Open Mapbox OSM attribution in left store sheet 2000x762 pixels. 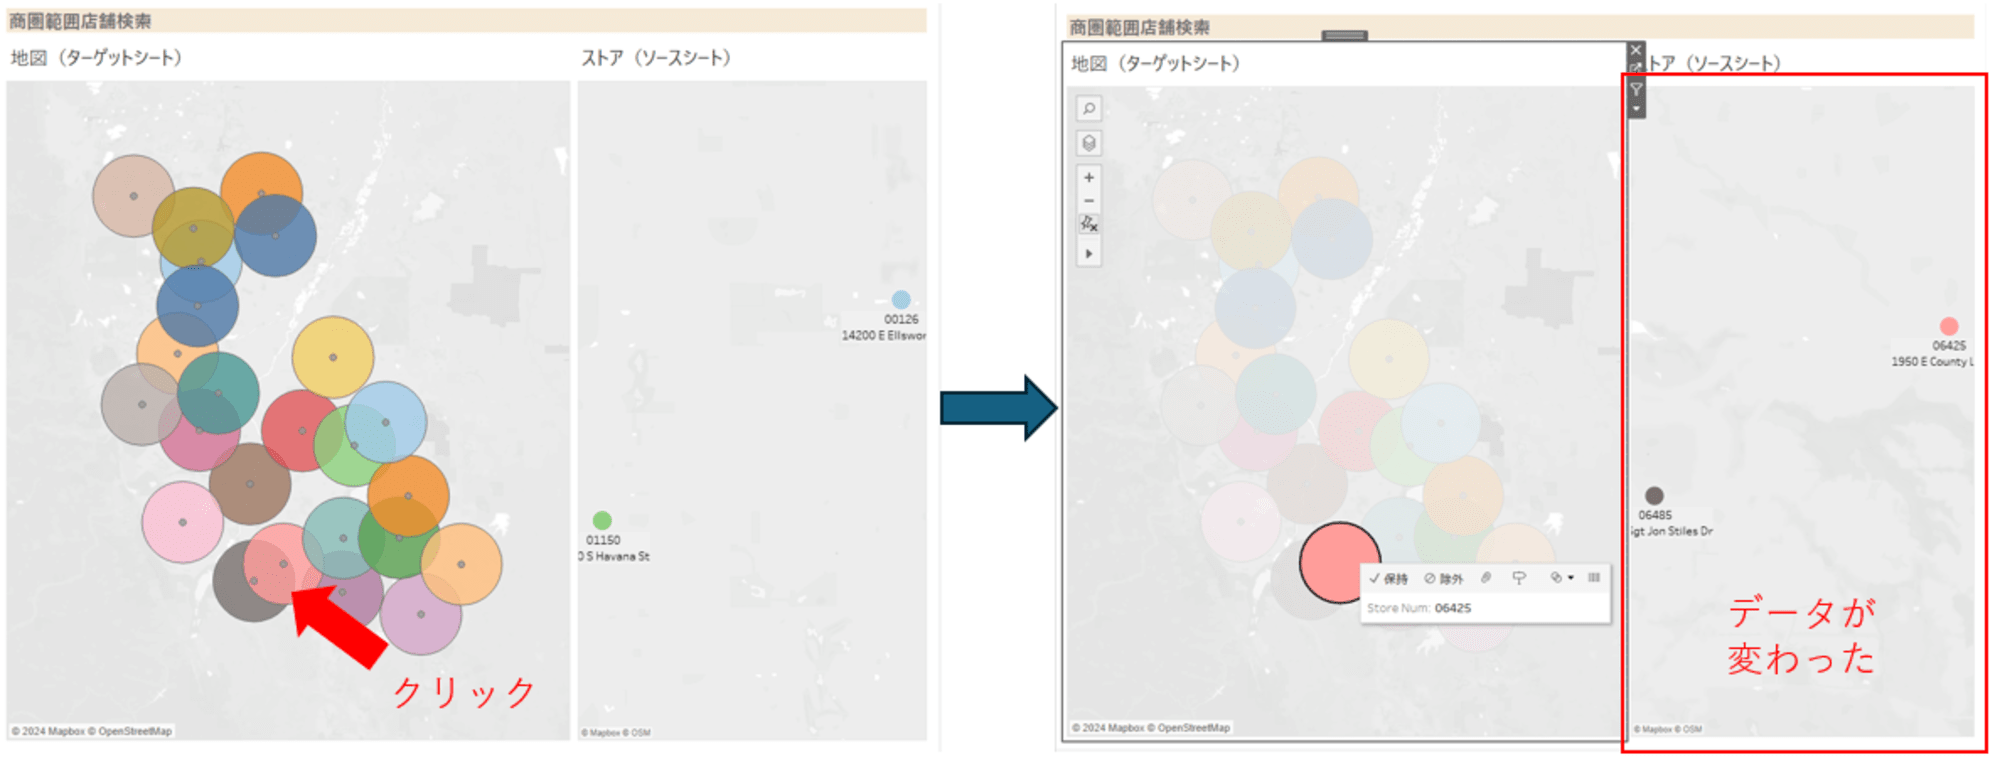pos(616,733)
